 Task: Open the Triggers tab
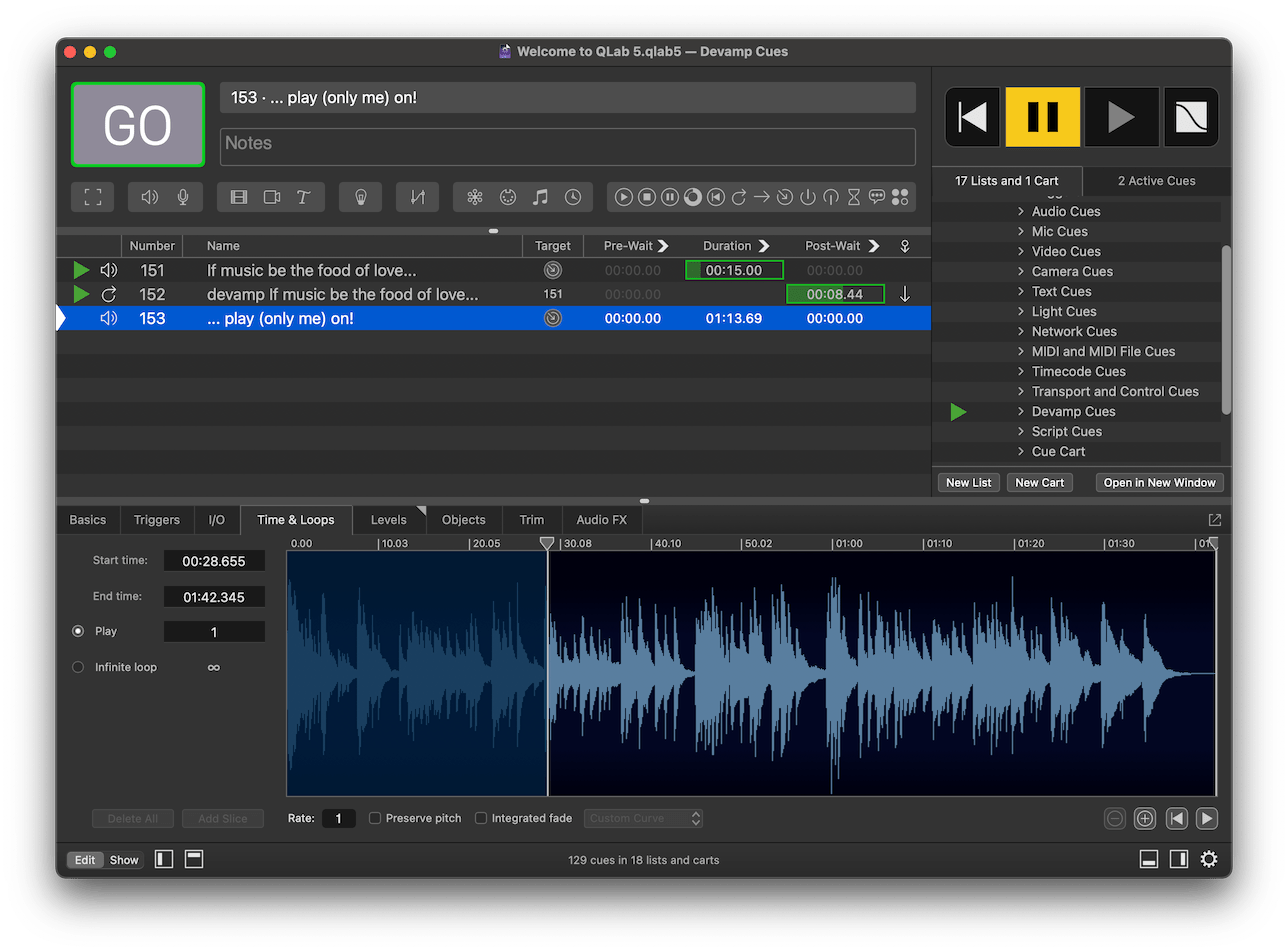(156, 519)
